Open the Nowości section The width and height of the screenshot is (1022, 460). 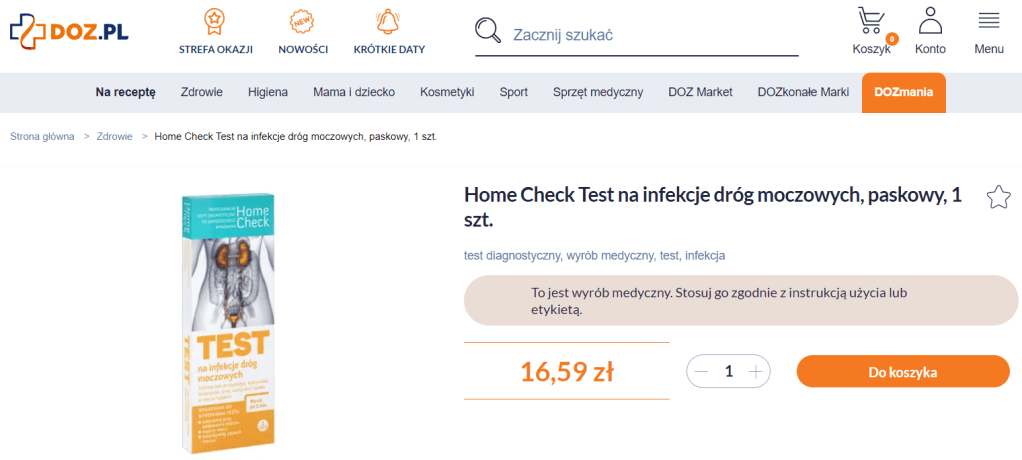[303, 31]
